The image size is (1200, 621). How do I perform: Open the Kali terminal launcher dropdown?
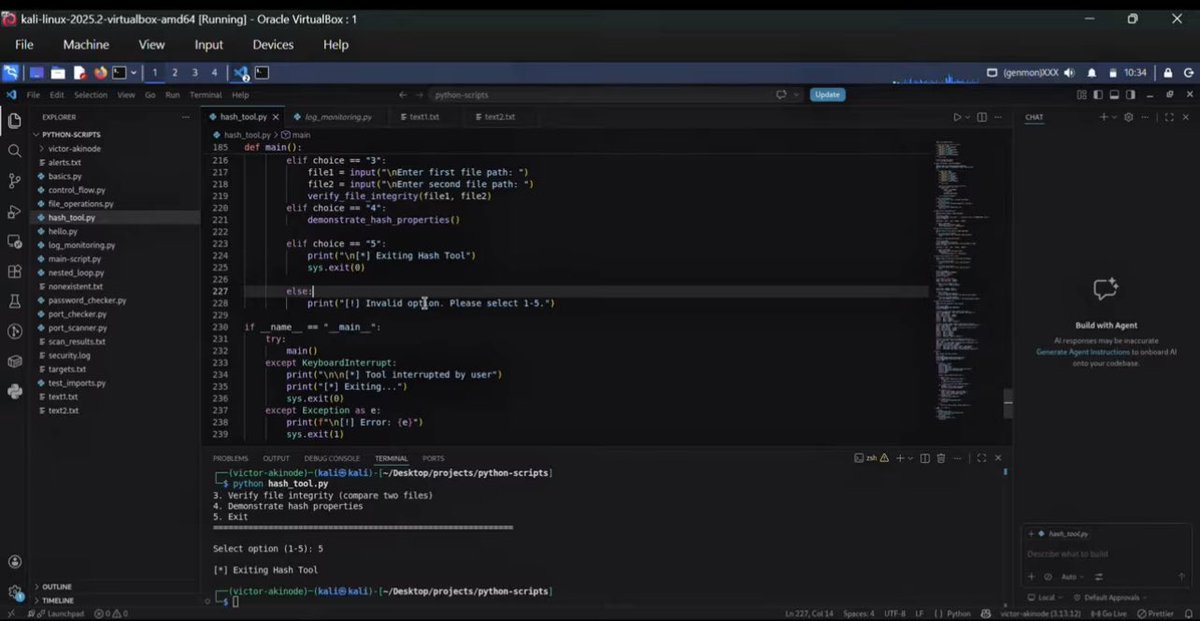133,73
